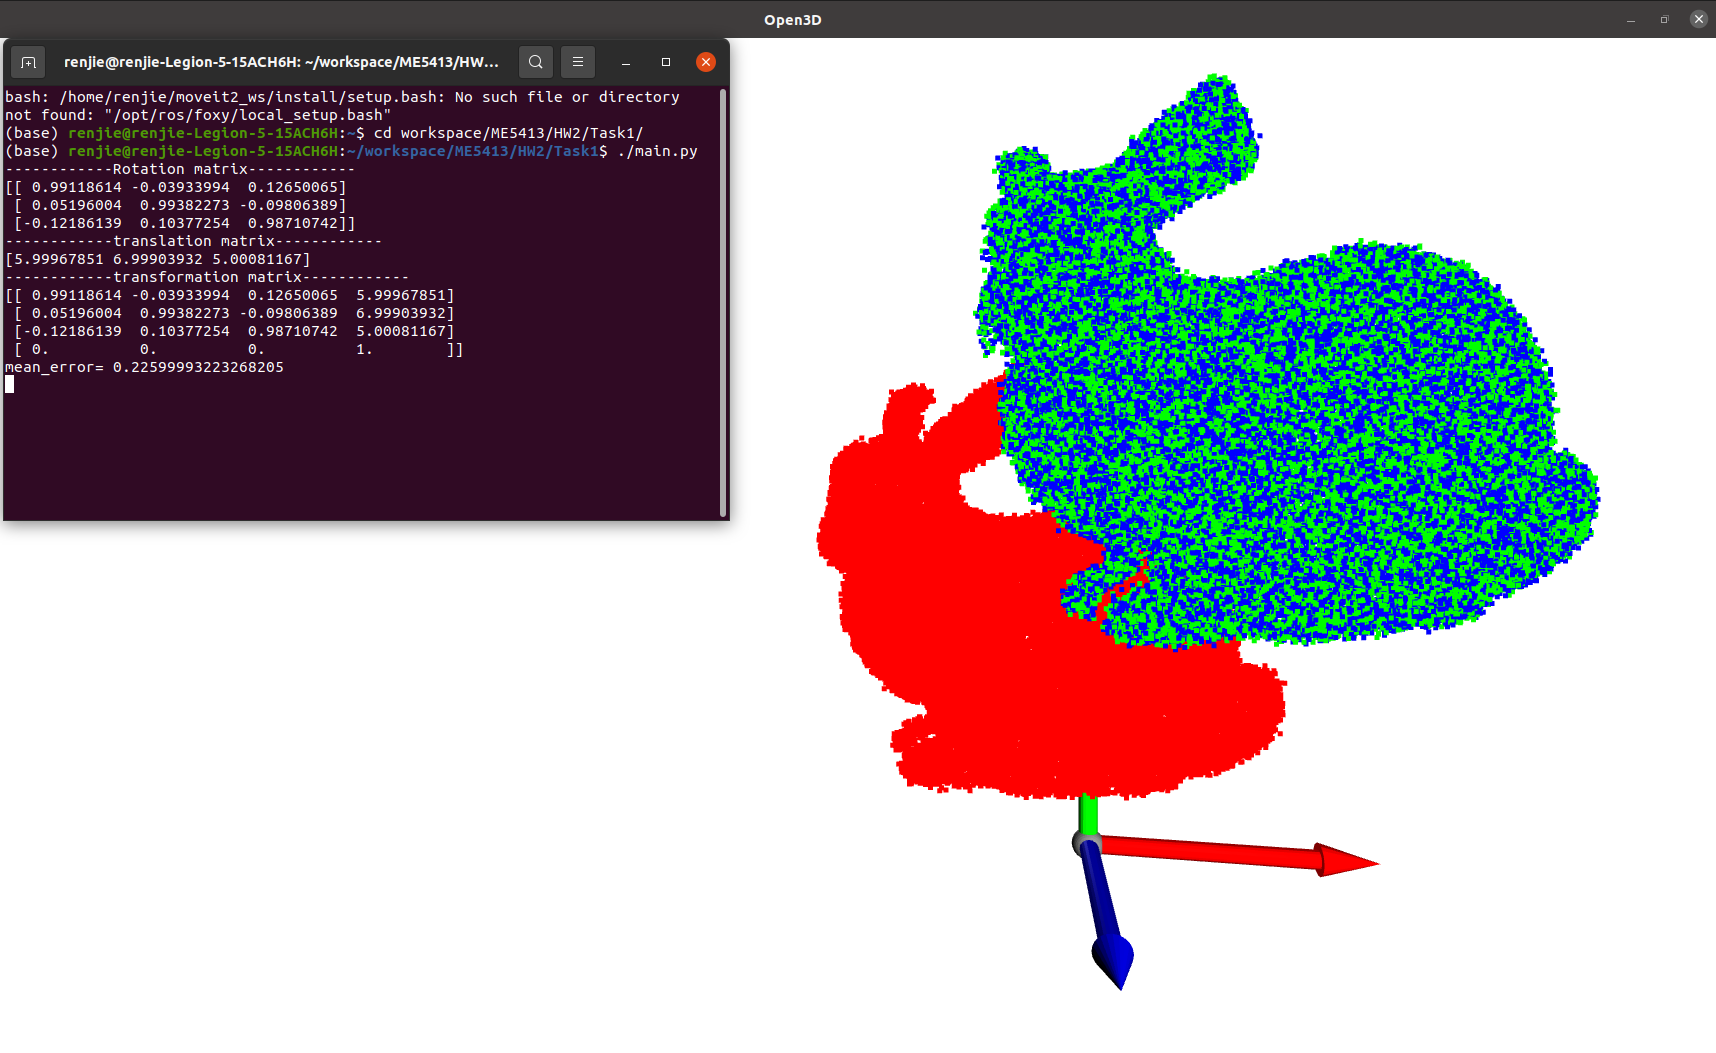Click the green Y-axis stub at the origin
Image resolution: width=1716 pixels, height=1053 pixels.
coord(1088,814)
